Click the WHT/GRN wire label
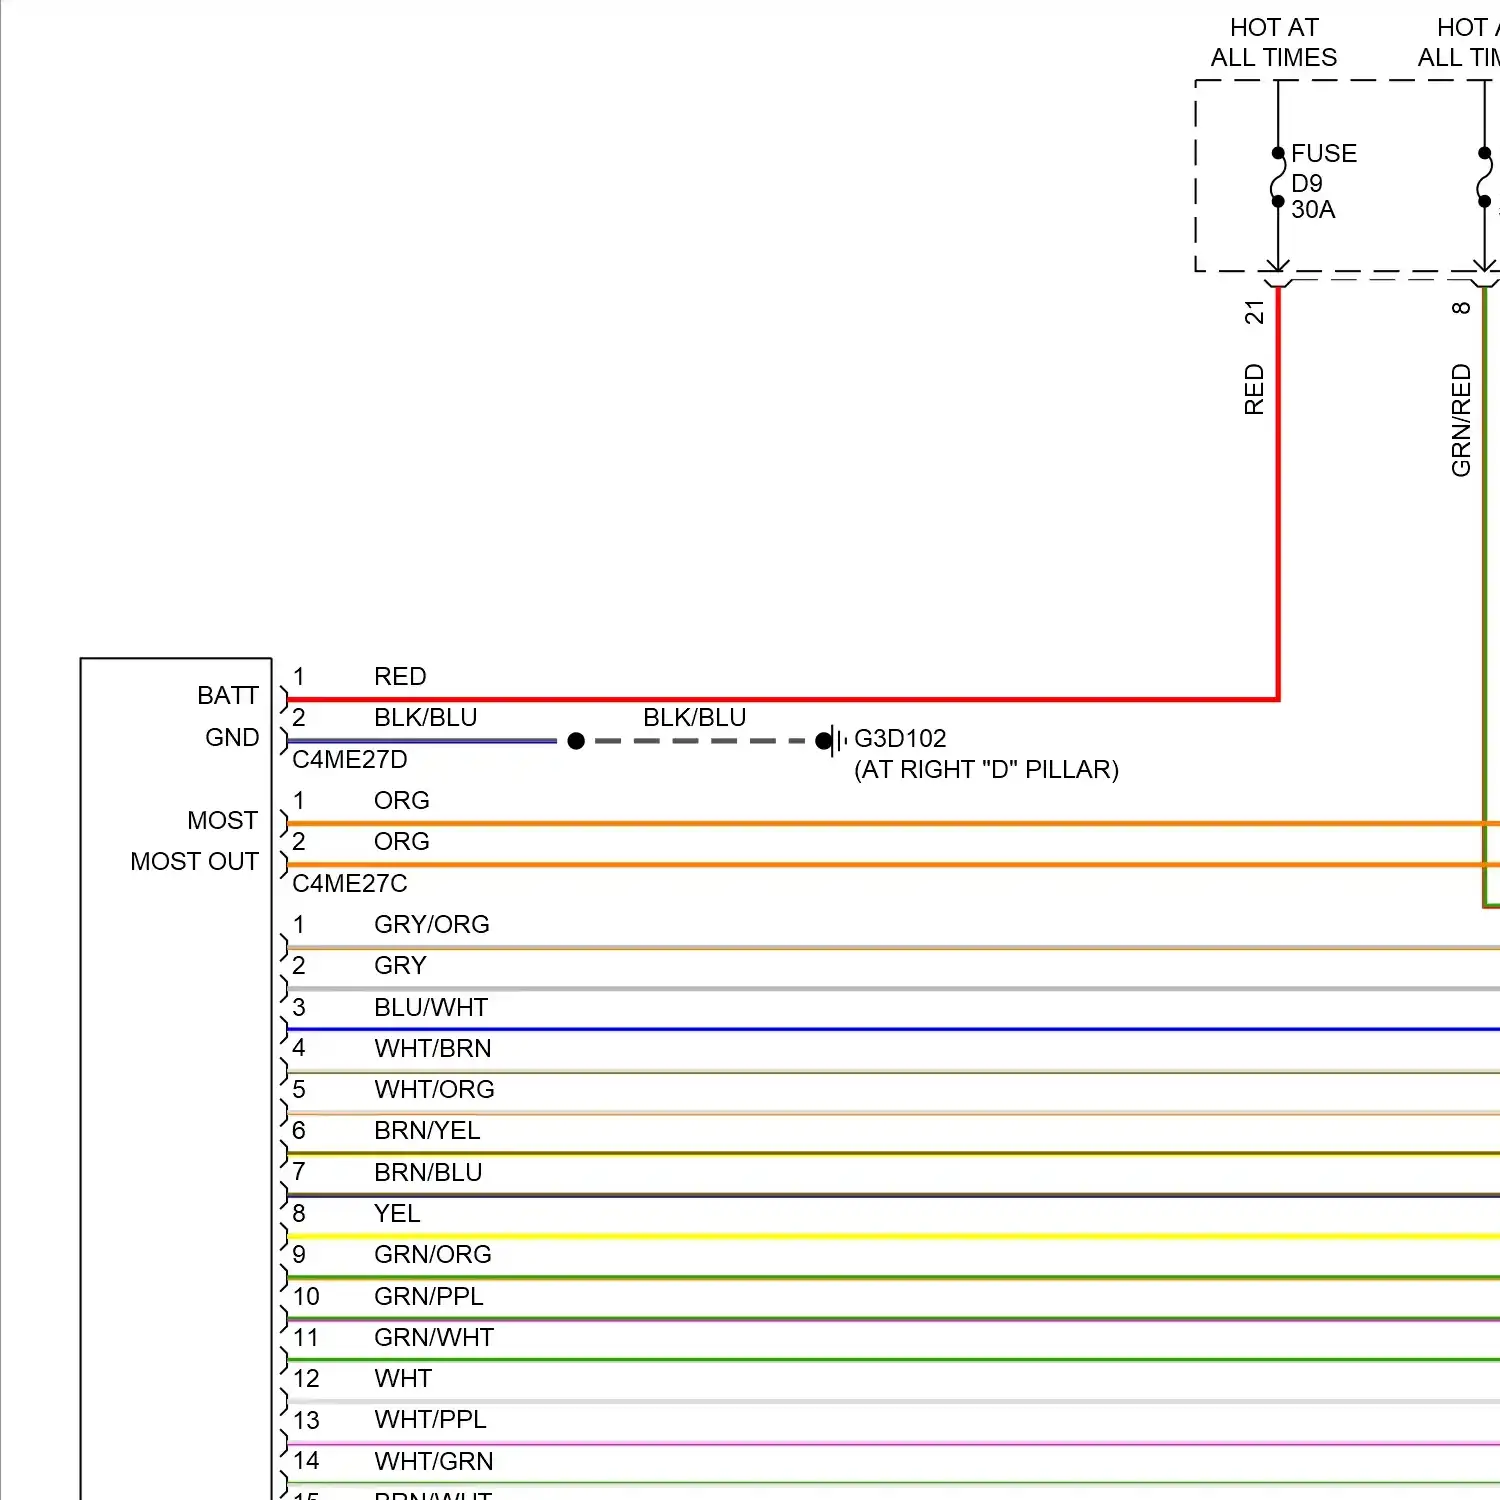Image resolution: width=1500 pixels, height=1500 pixels. pyautogui.click(x=434, y=1461)
